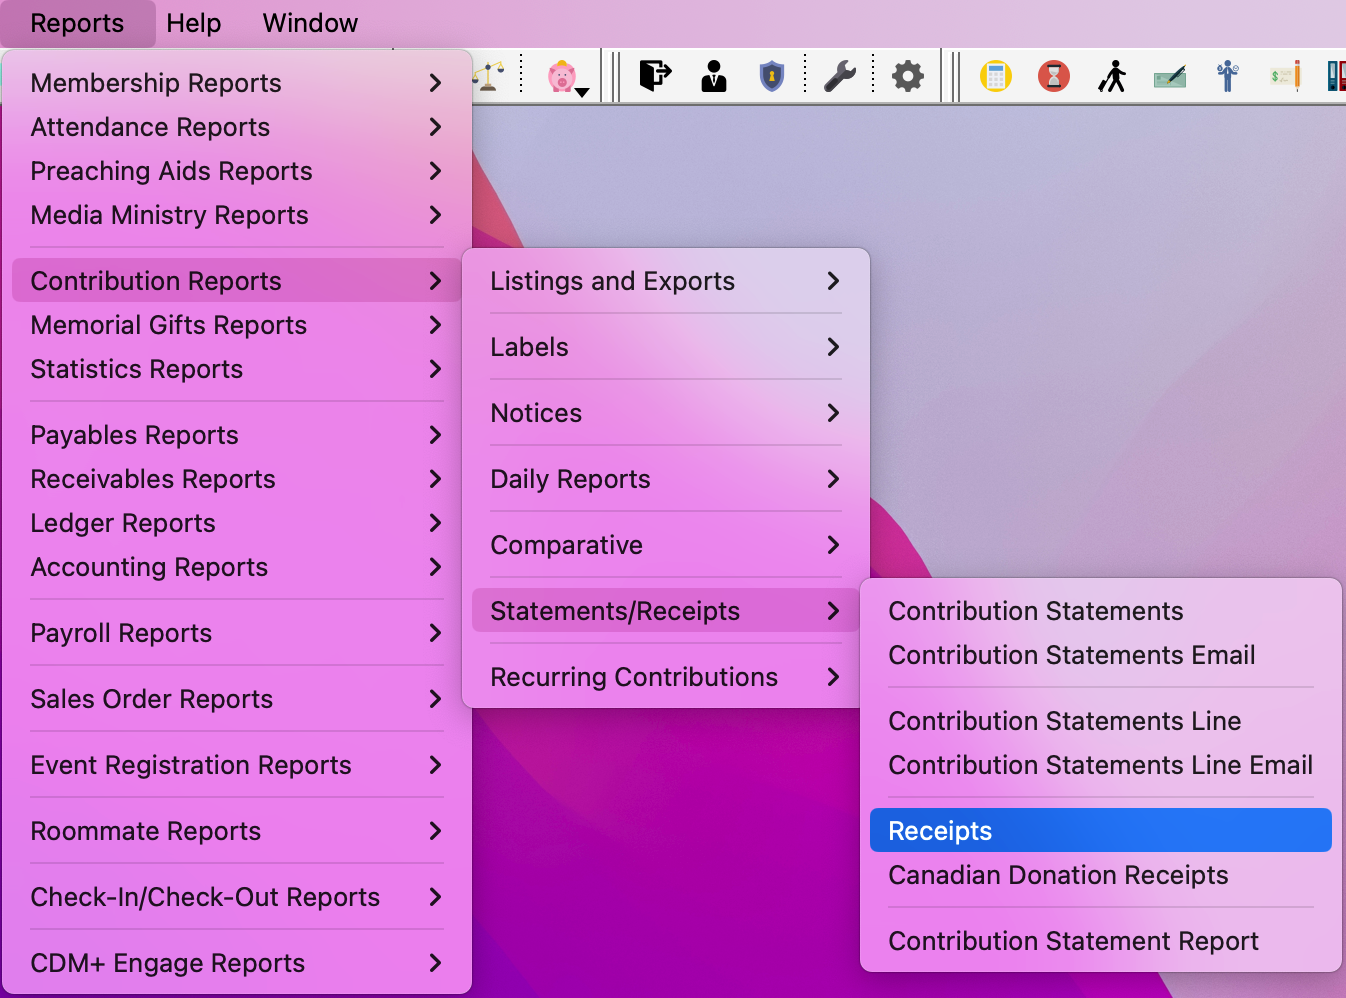The height and width of the screenshot is (998, 1346).
Task: Open Contribution Statement Report
Action: point(1073,941)
